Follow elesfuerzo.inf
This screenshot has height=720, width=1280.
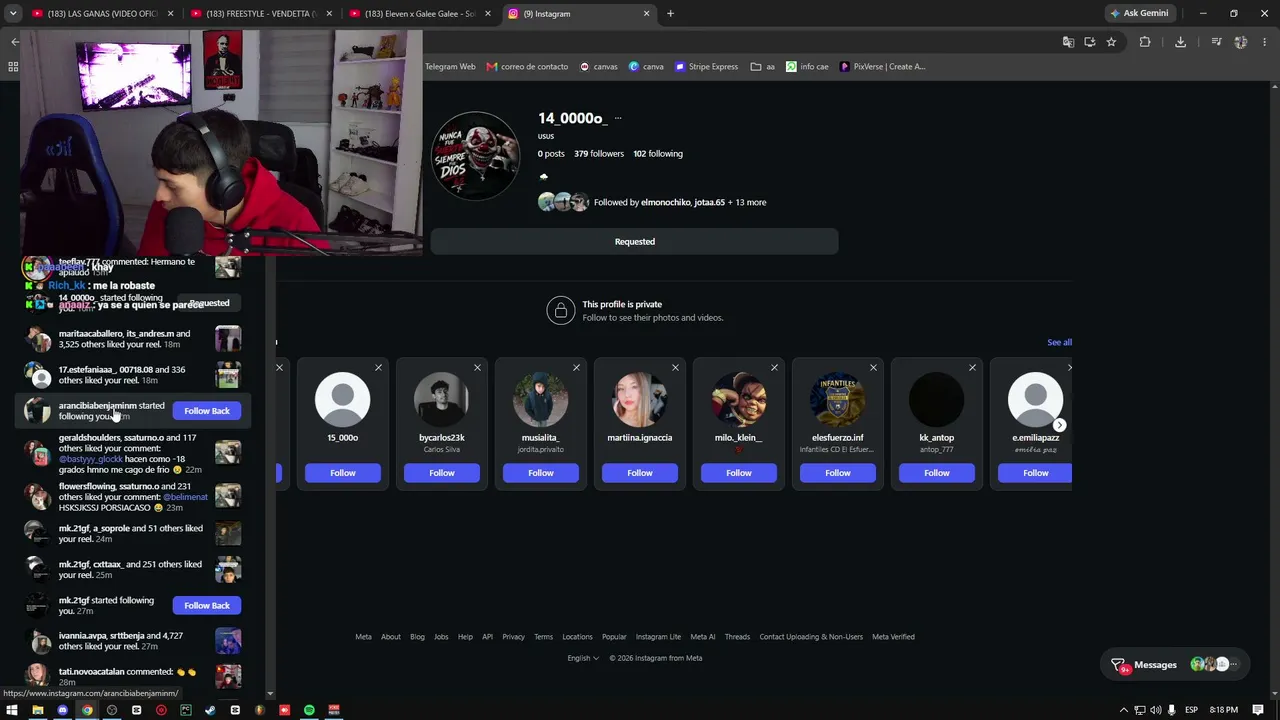[838, 473]
